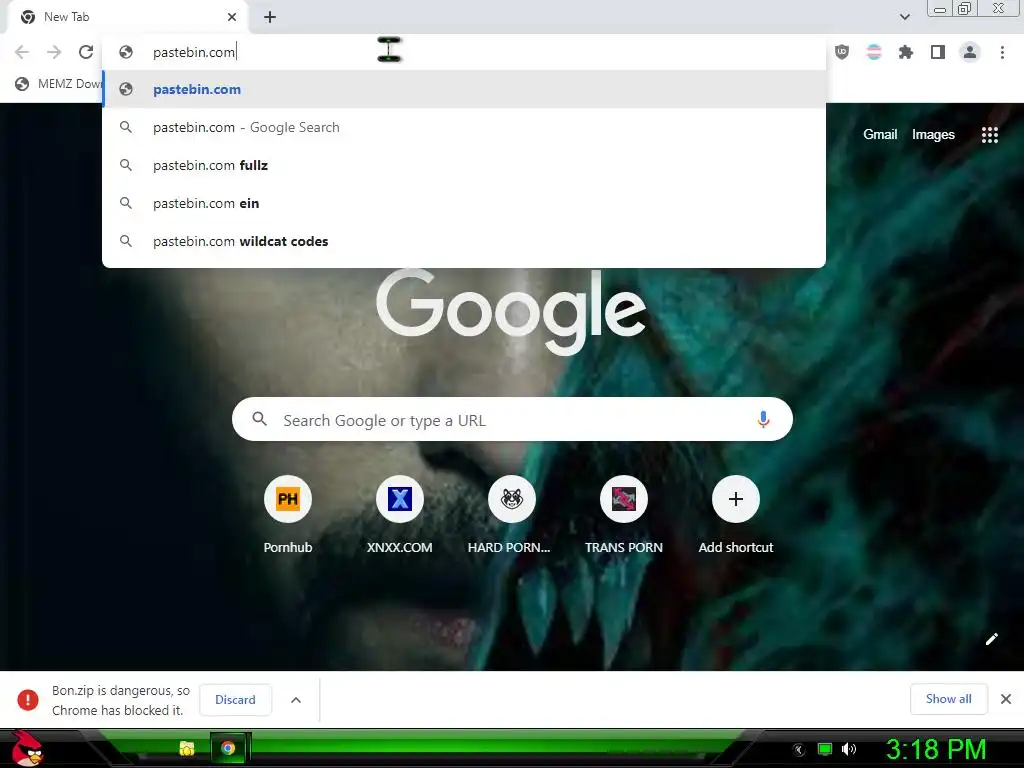This screenshot has width=1024, height=768.
Task: Customize this page with the pencil icon
Action: (991, 639)
